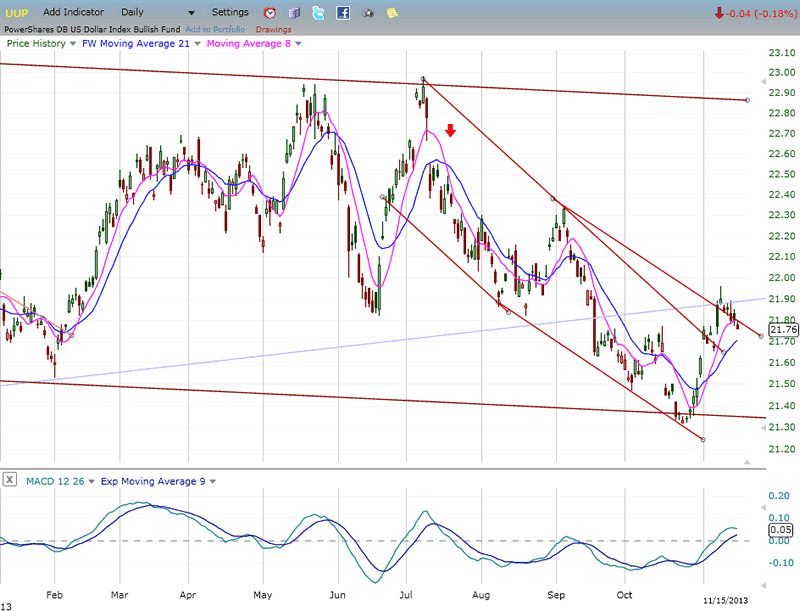Click the Add to Portfolio link
Image resolution: width=800 pixels, height=611 pixels.
pos(215,29)
